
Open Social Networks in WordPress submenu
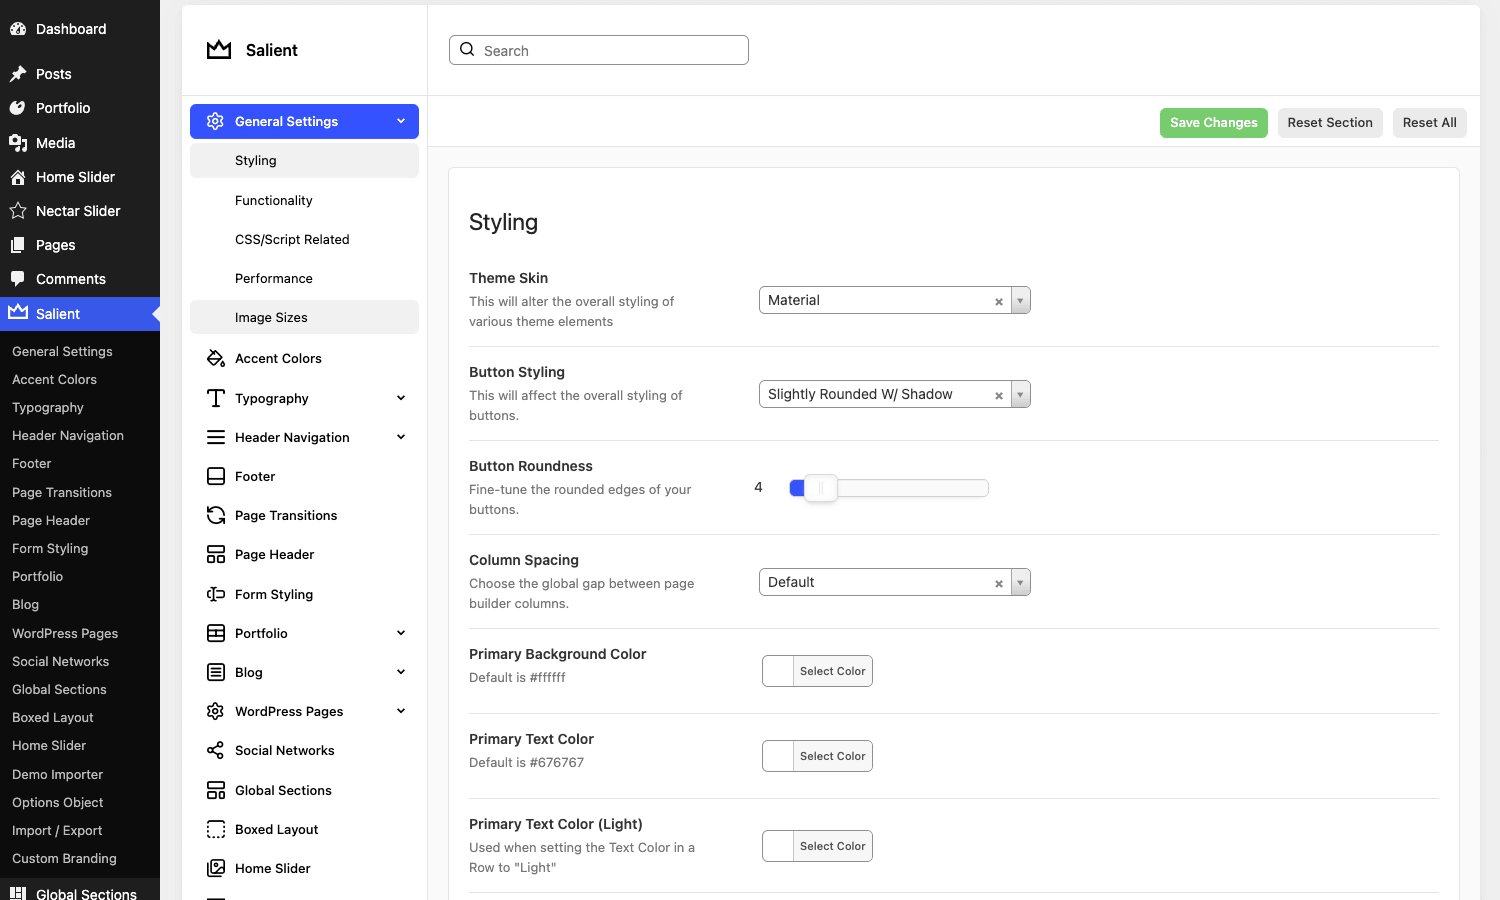point(60,661)
